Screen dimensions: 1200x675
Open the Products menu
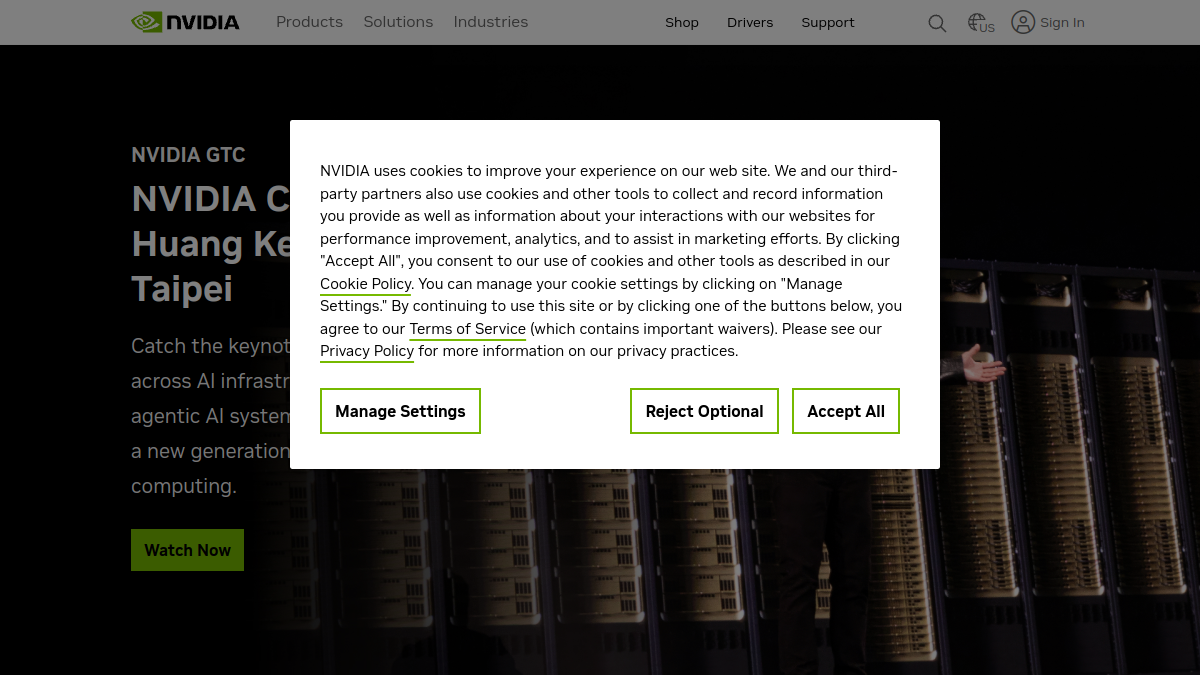click(x=309, y=22)
